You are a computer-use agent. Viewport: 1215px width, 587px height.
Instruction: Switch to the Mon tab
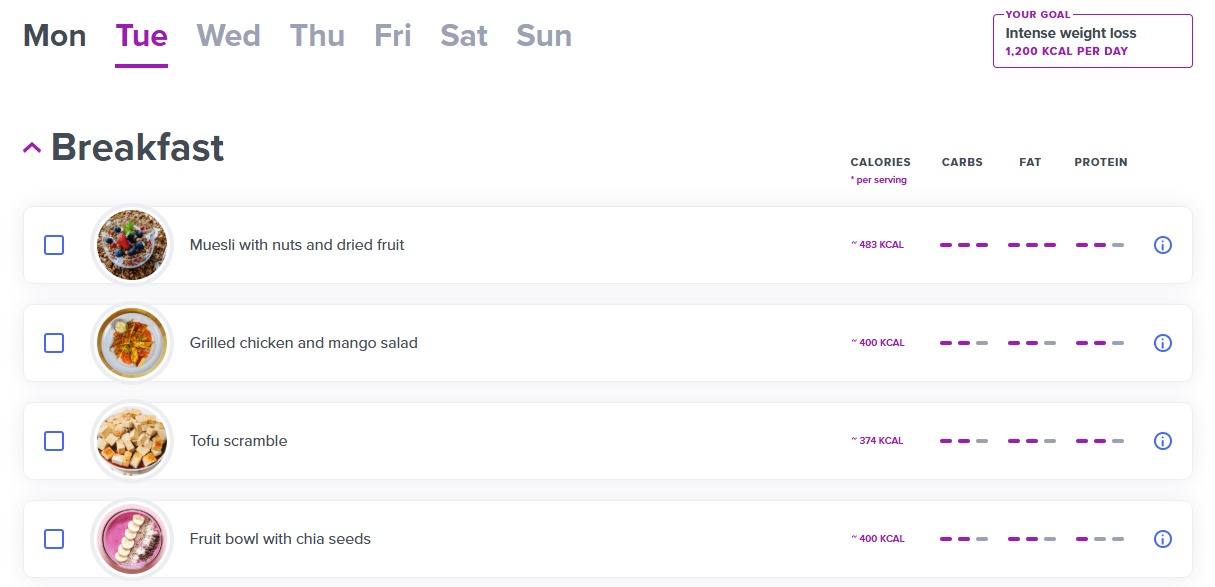[55, 36]
